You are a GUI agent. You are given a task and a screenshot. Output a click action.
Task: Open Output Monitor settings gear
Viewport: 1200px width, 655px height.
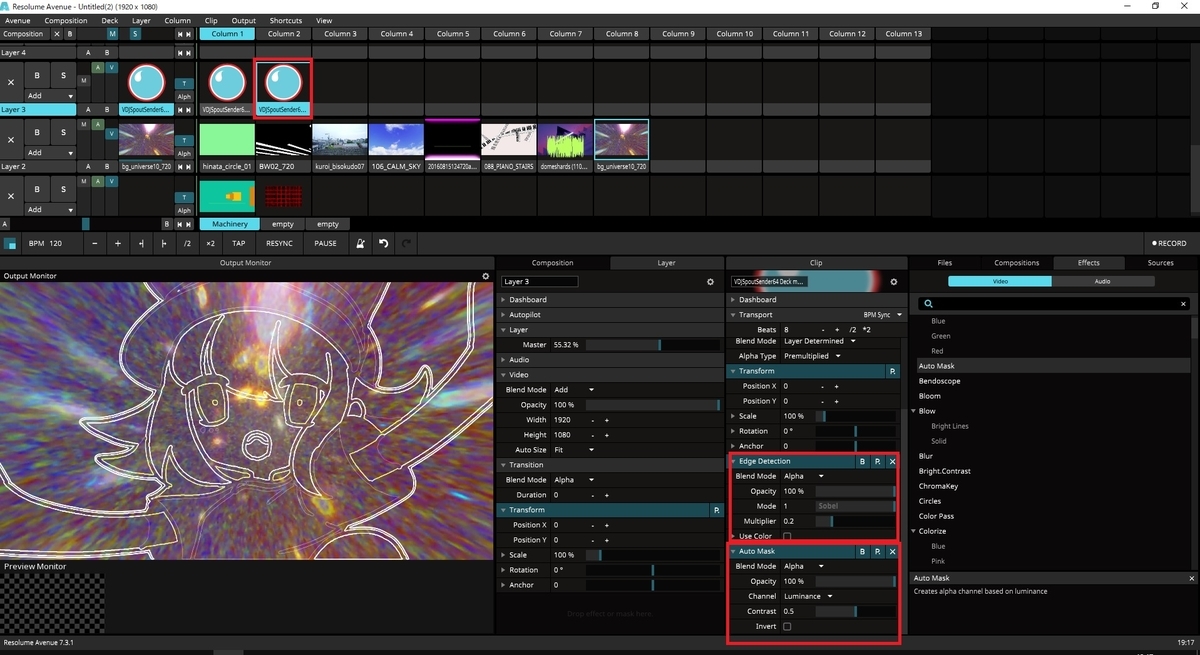tap(486, 276)
